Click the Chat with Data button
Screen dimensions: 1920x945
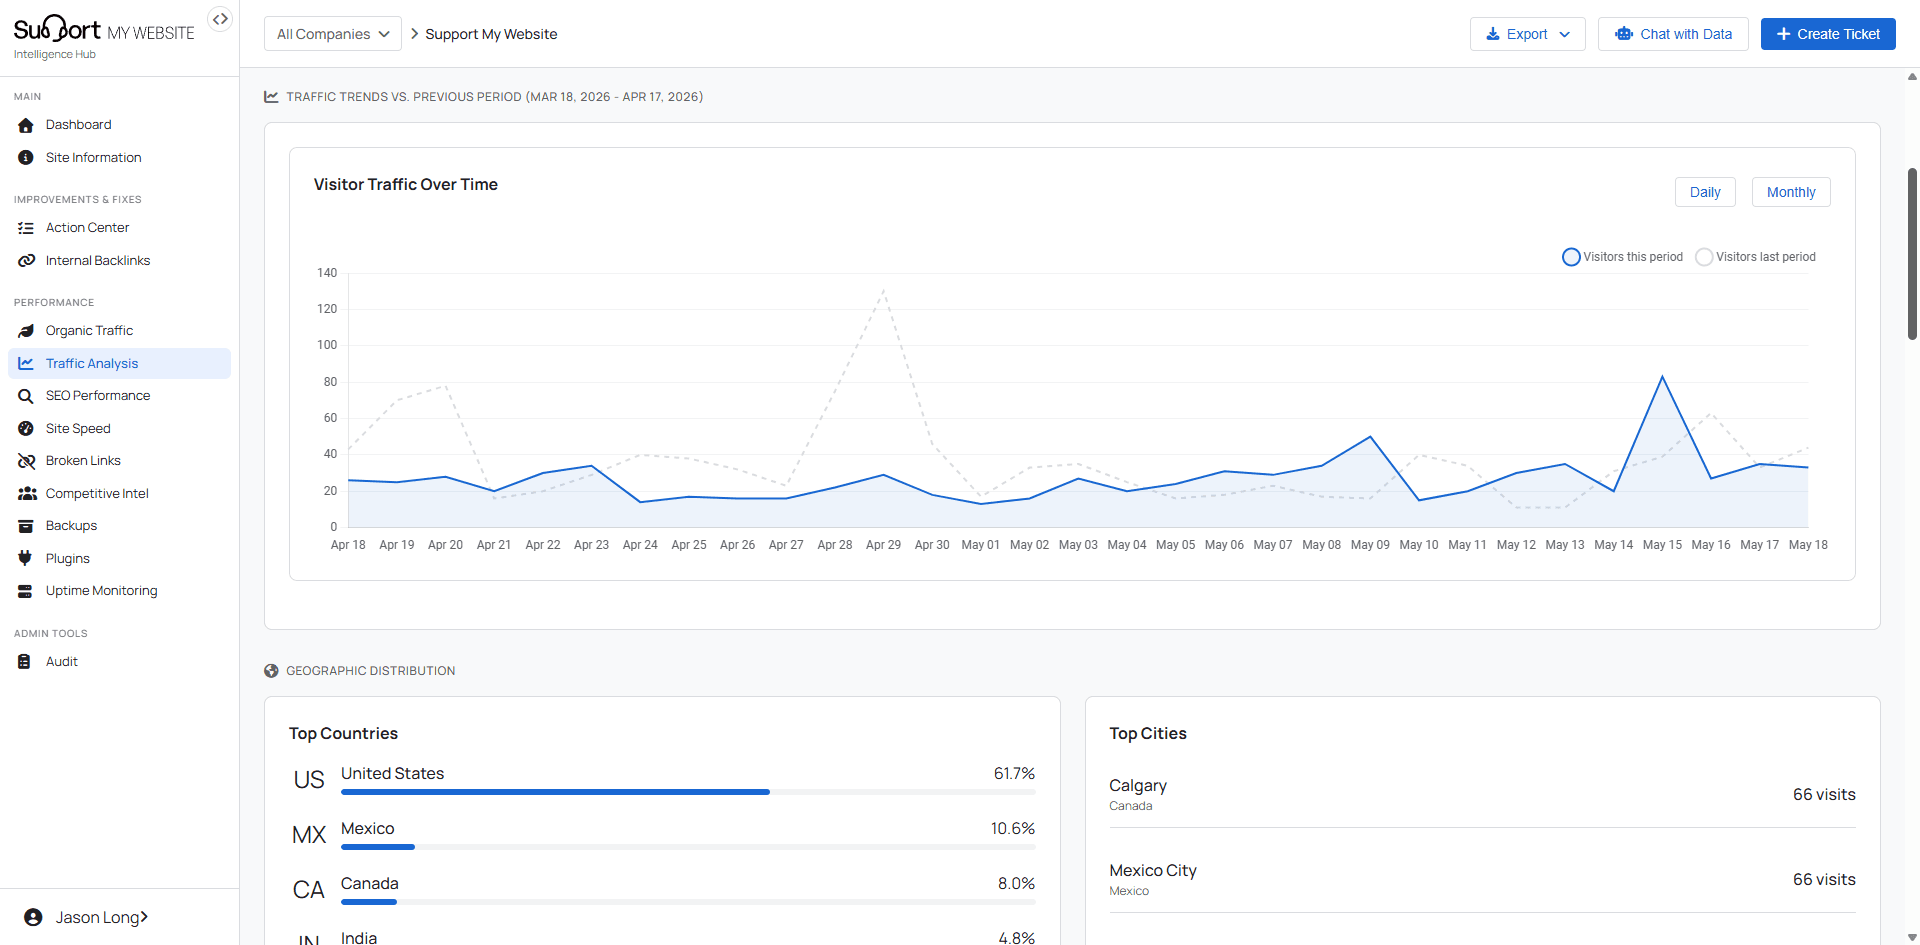tap(1673, 34)
